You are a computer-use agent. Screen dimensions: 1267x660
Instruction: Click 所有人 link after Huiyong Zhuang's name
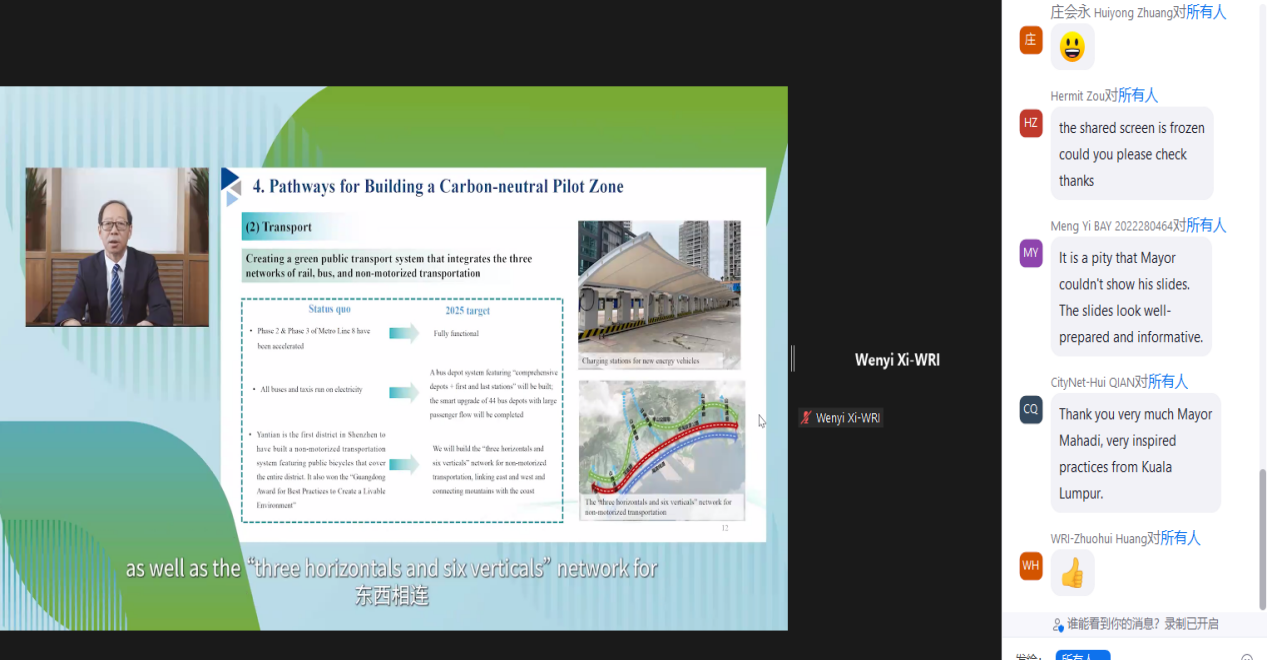click(1206, 12)
